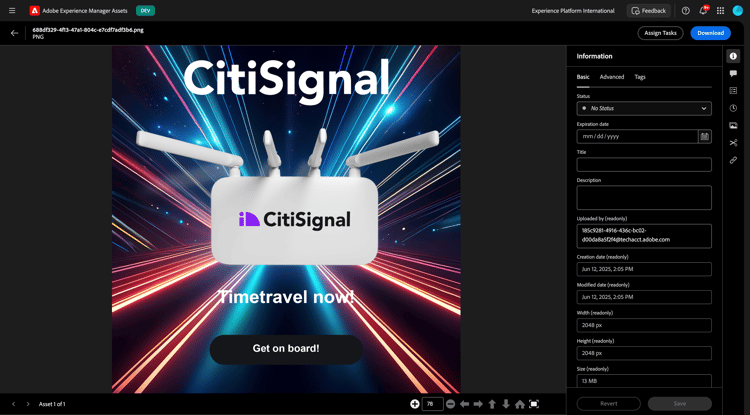The image size is (750, 415).
Task: Click the asset filename in header
Action: point(88,30)
